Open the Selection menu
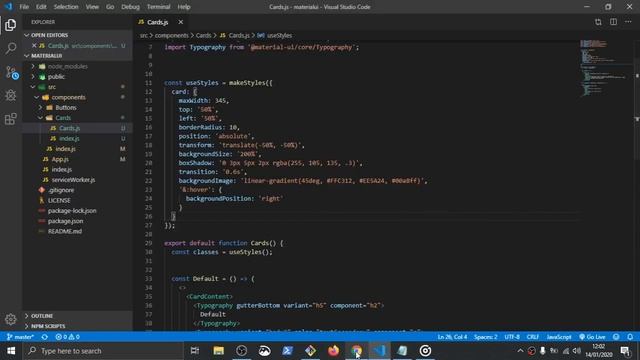Screen dimensions: 640x360 (x=66, y=7)
